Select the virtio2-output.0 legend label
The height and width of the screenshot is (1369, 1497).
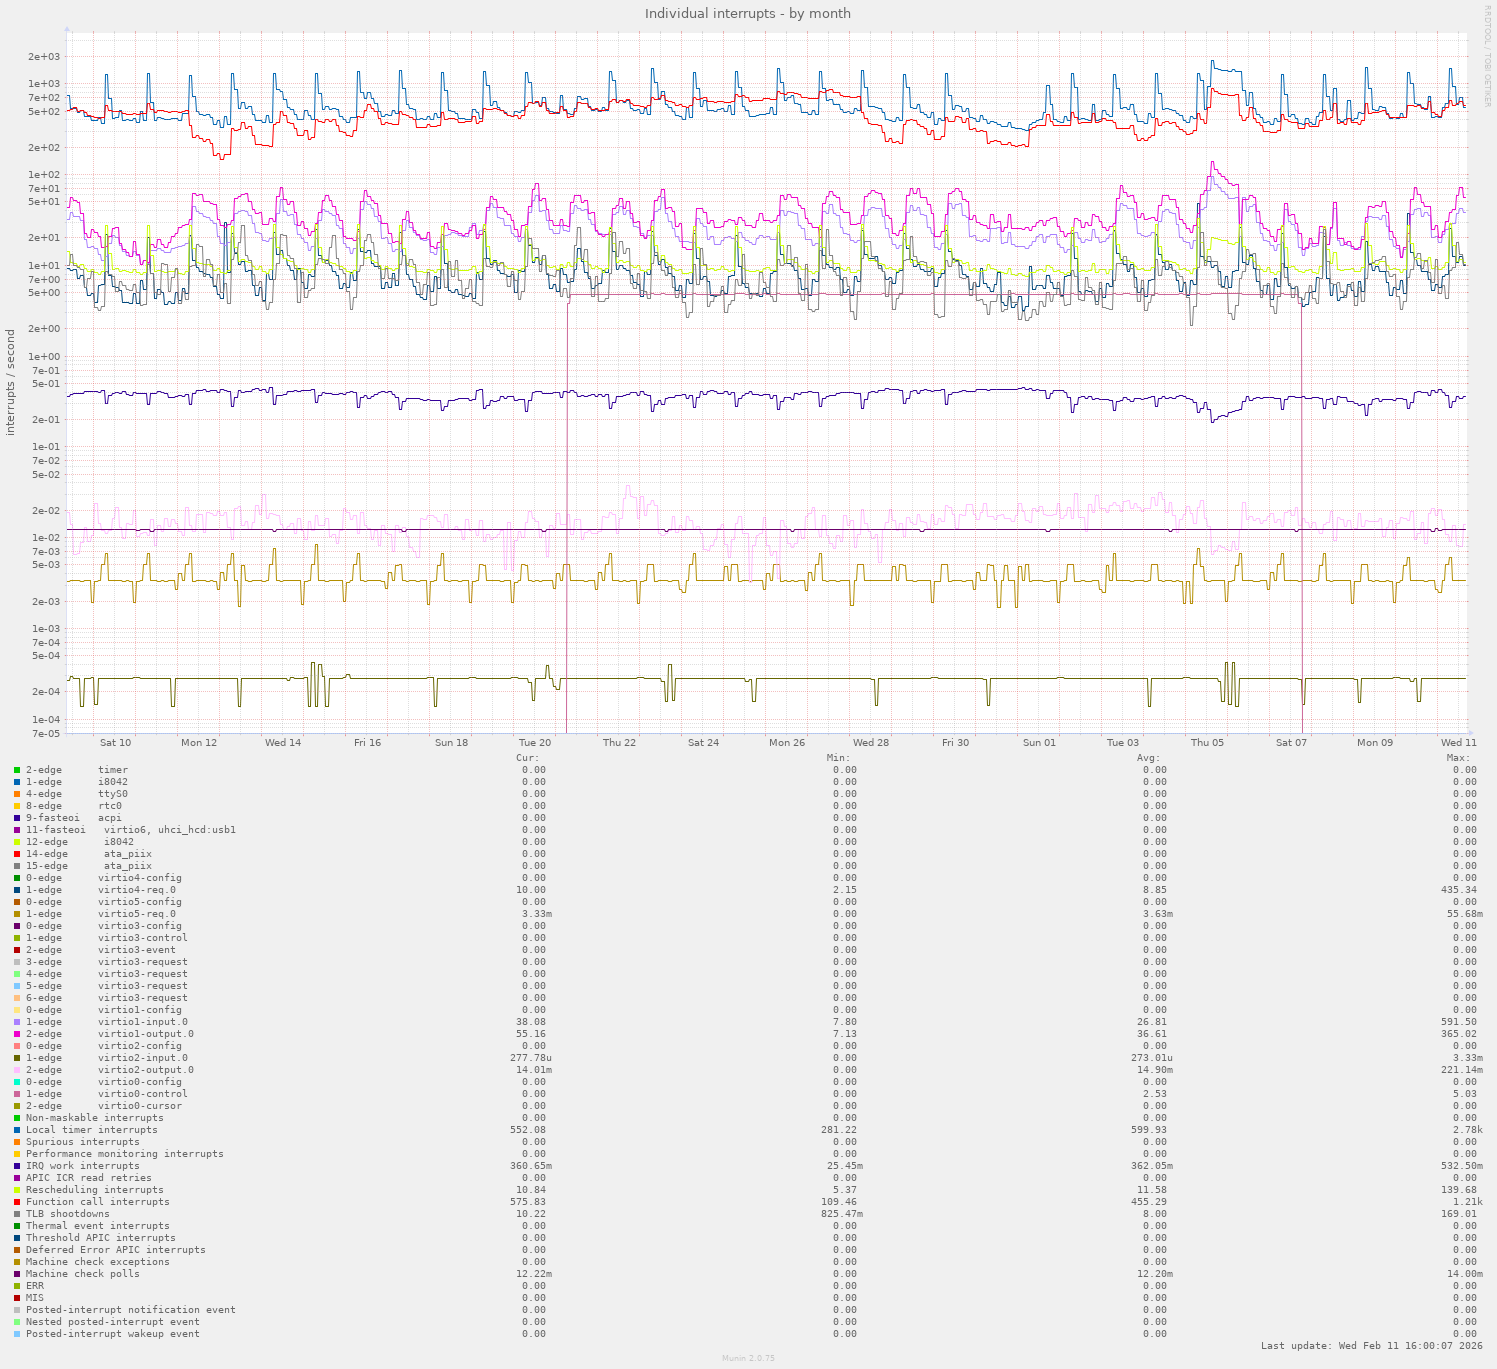click(145, 1070)
